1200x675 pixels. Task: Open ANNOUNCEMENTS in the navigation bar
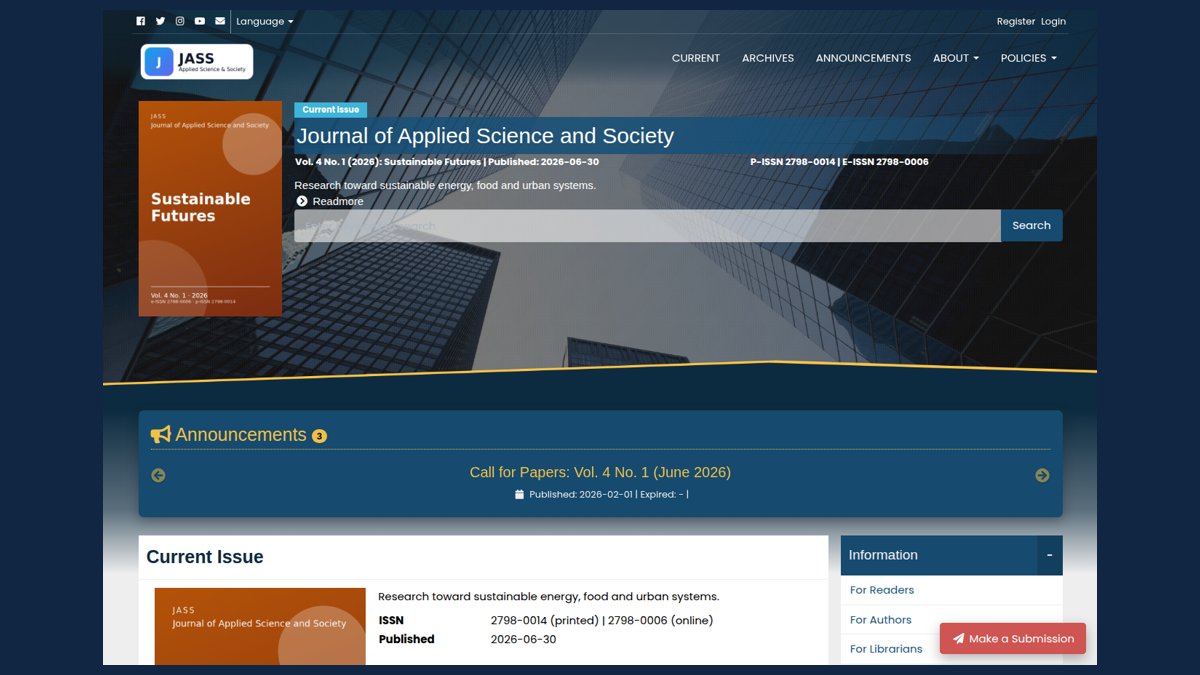coord(863,58)
